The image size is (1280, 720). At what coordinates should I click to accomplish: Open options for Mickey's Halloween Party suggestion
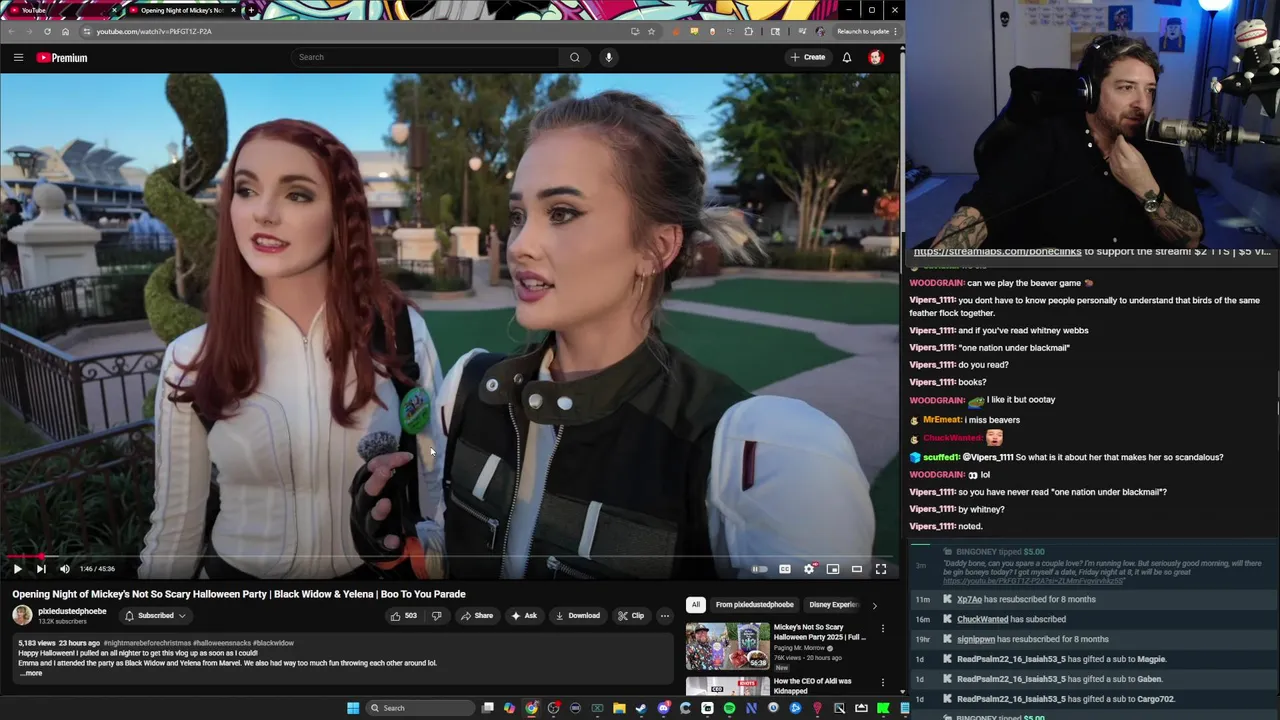coord(882,629)
